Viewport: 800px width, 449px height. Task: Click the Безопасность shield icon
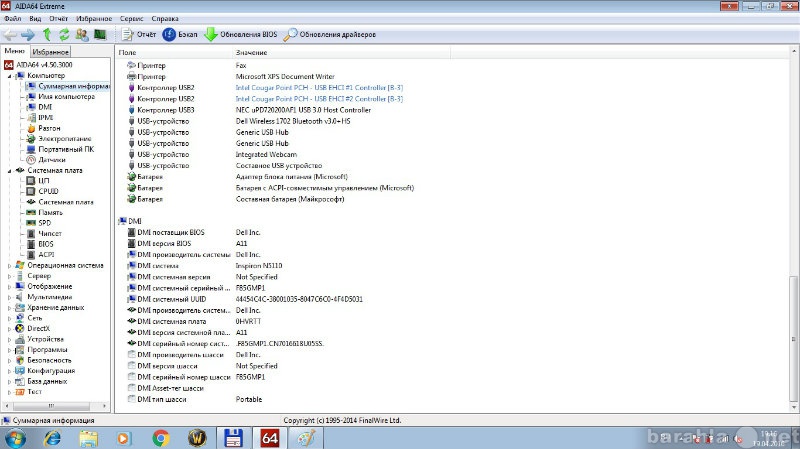20,360
